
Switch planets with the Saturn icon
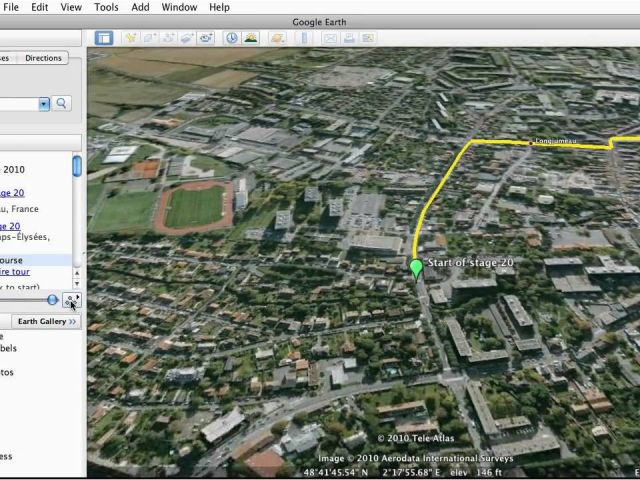pyautogui.click(x=278, y=38)
